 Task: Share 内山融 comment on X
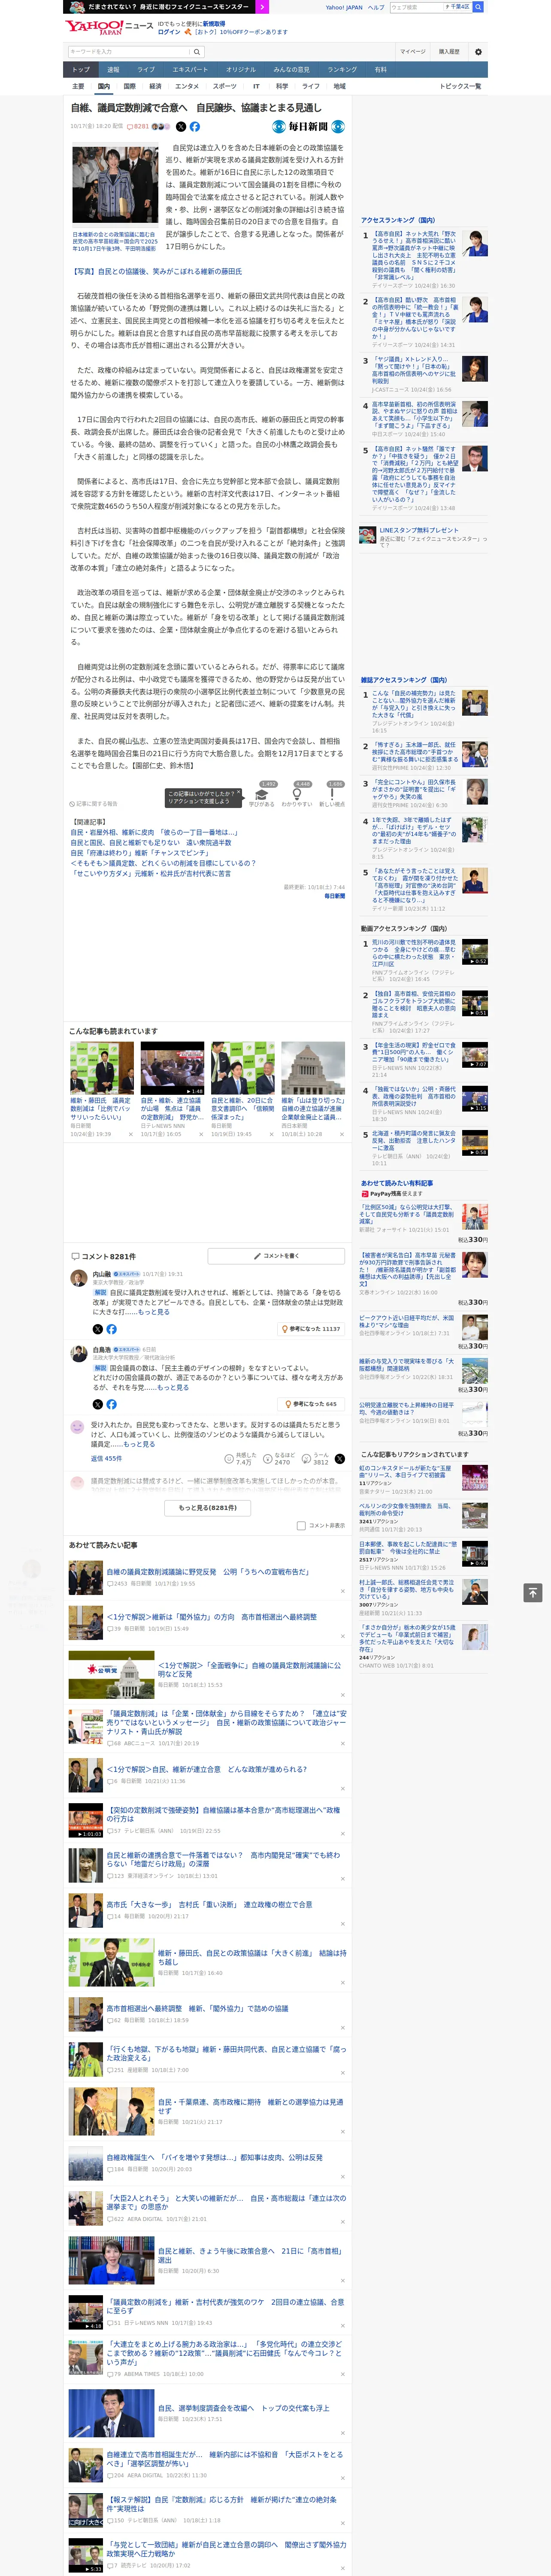pos(98,1329)
